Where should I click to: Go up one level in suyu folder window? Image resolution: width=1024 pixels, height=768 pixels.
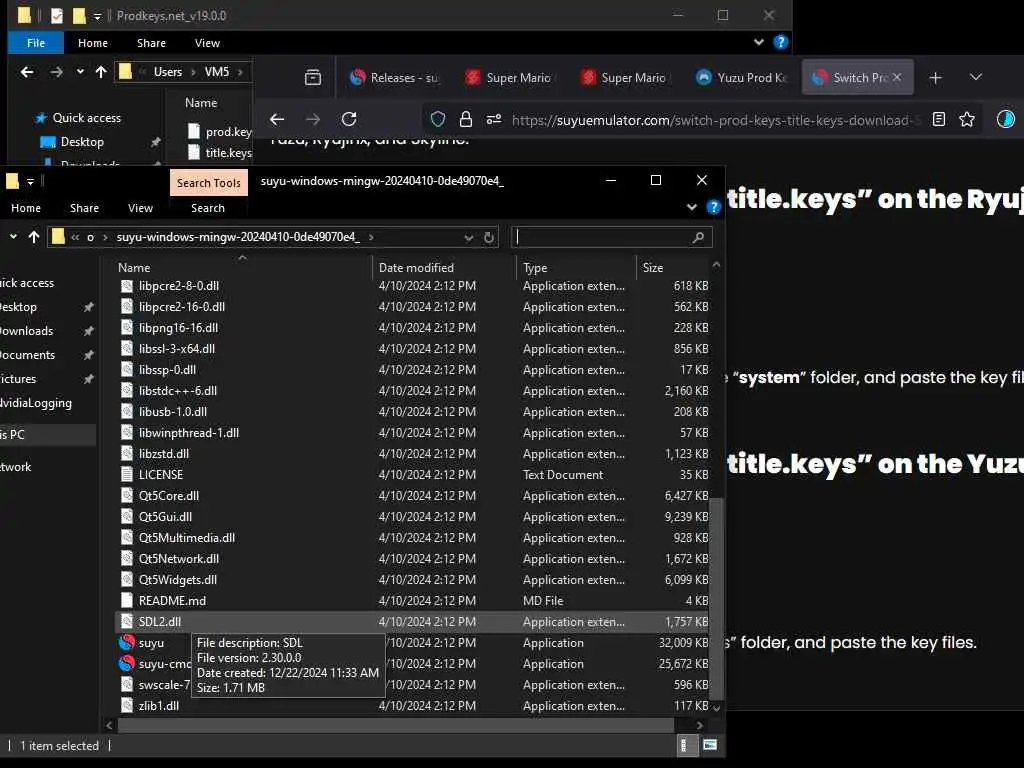coord(34,237)
